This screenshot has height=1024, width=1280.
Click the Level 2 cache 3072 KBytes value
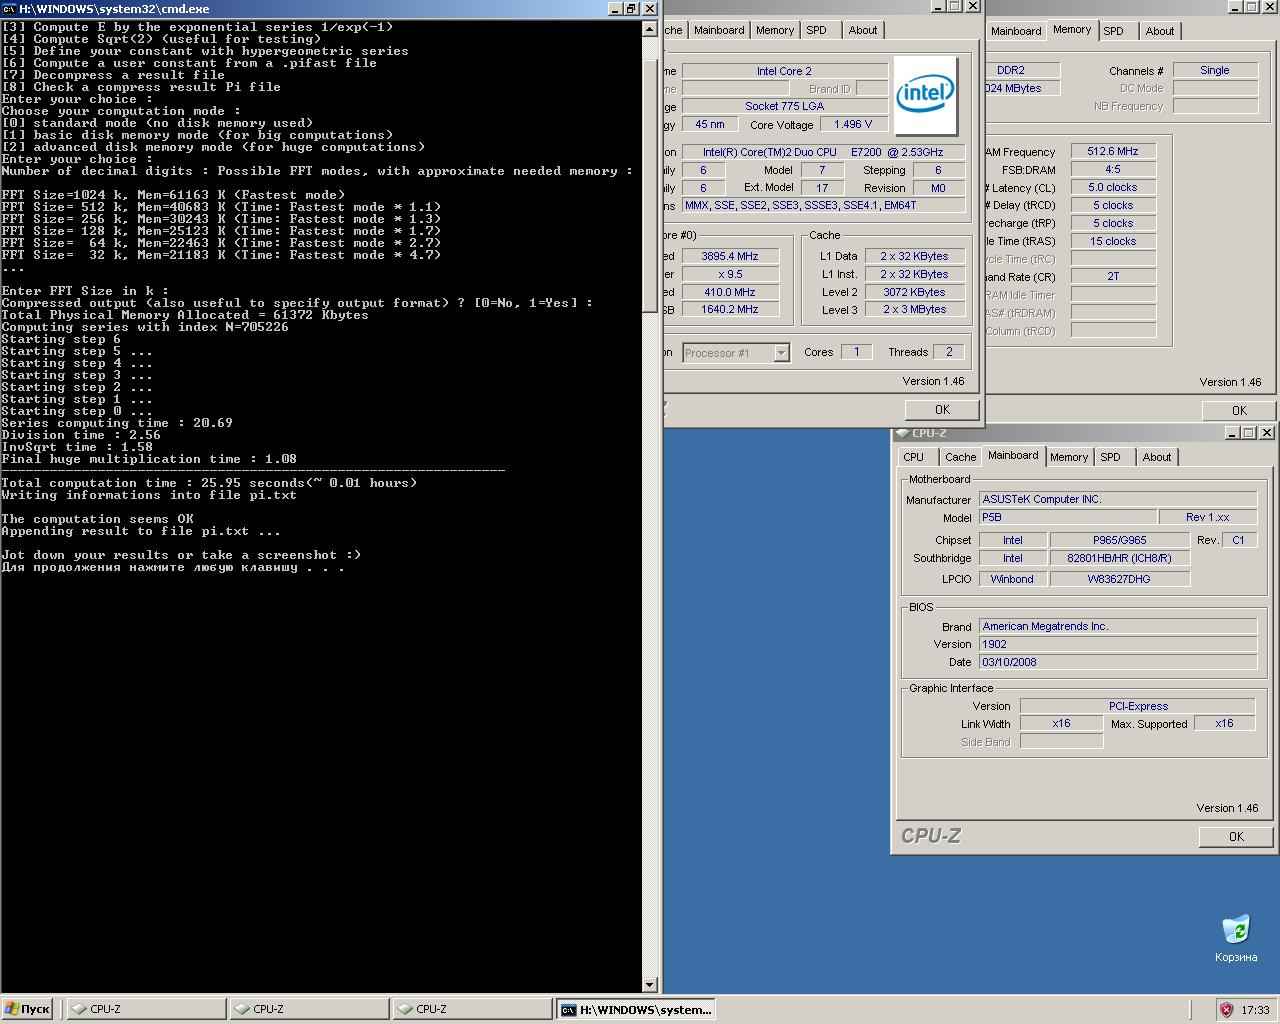(914, 292)
